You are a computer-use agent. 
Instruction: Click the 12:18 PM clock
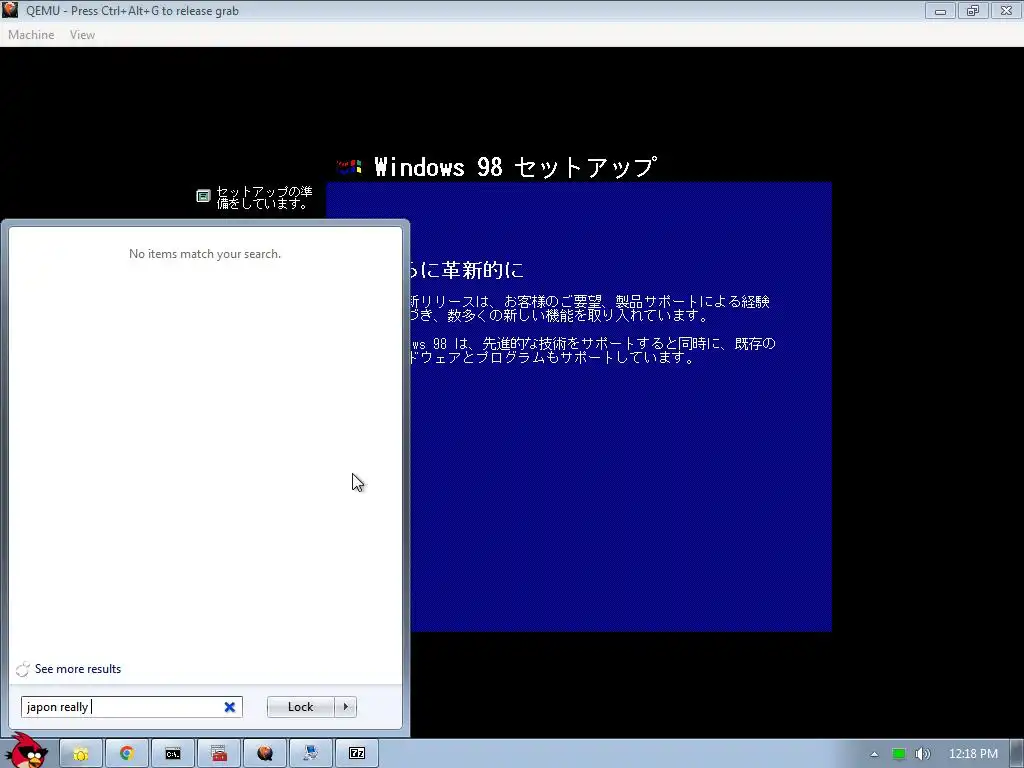(x=973, y=754)
